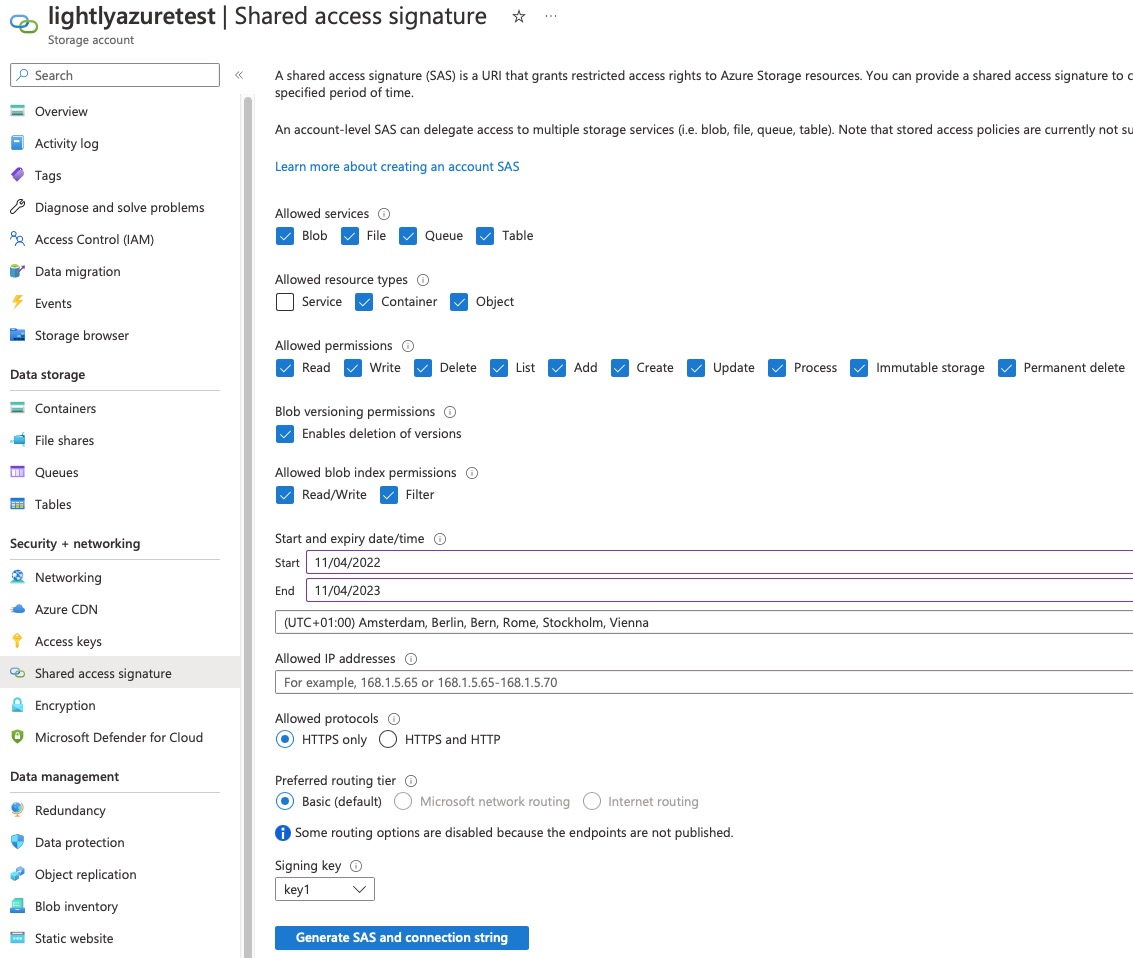Click the Access keys key icon
Image resolution: width=1133 pixels, height=958 pixels.
17,641
